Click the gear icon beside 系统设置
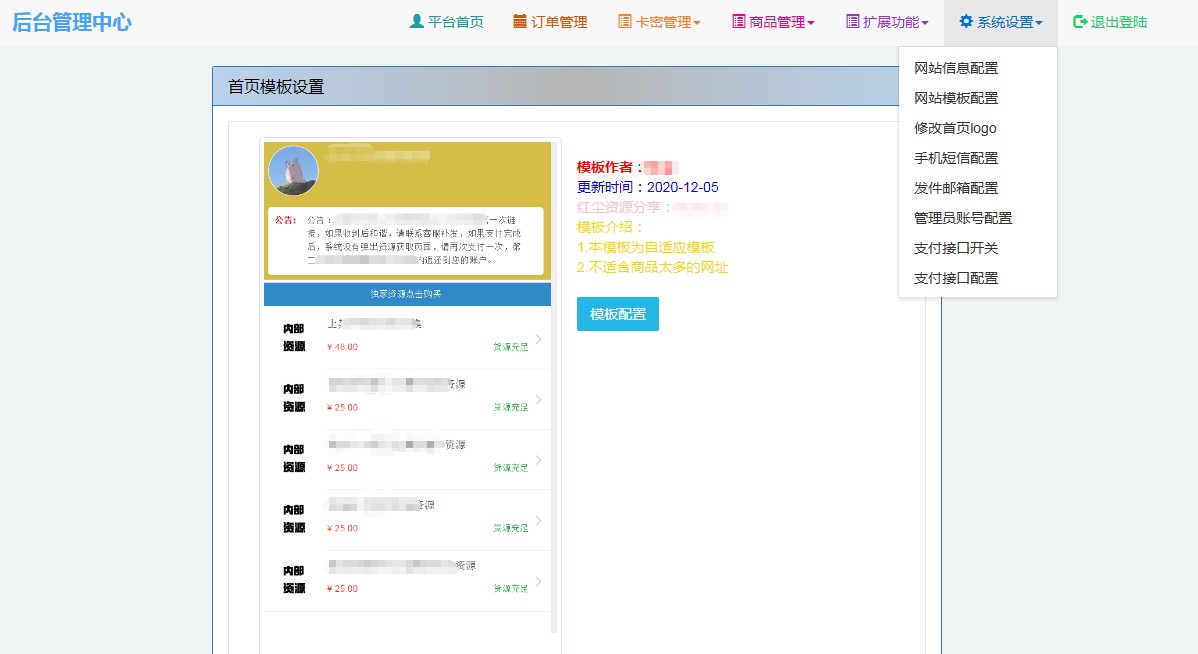Screen dimensions: 1198x654 tap(966, 22)
